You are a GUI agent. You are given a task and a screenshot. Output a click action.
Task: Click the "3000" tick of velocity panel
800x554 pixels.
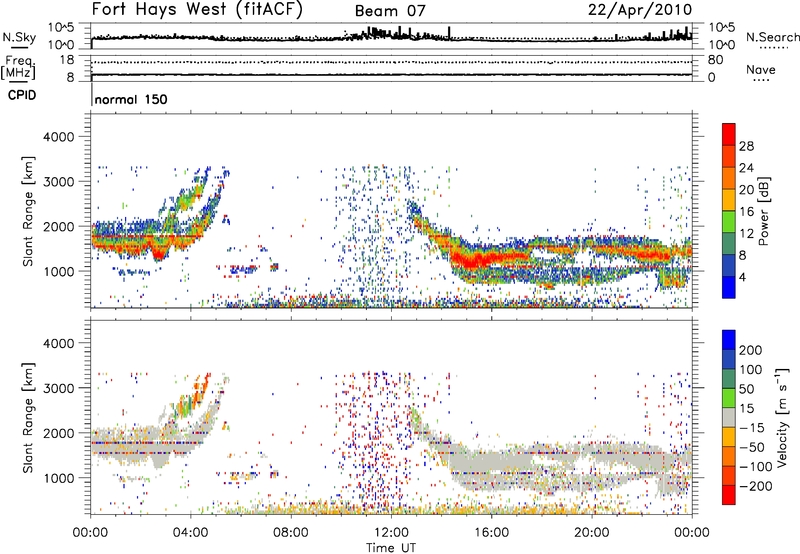58,388
